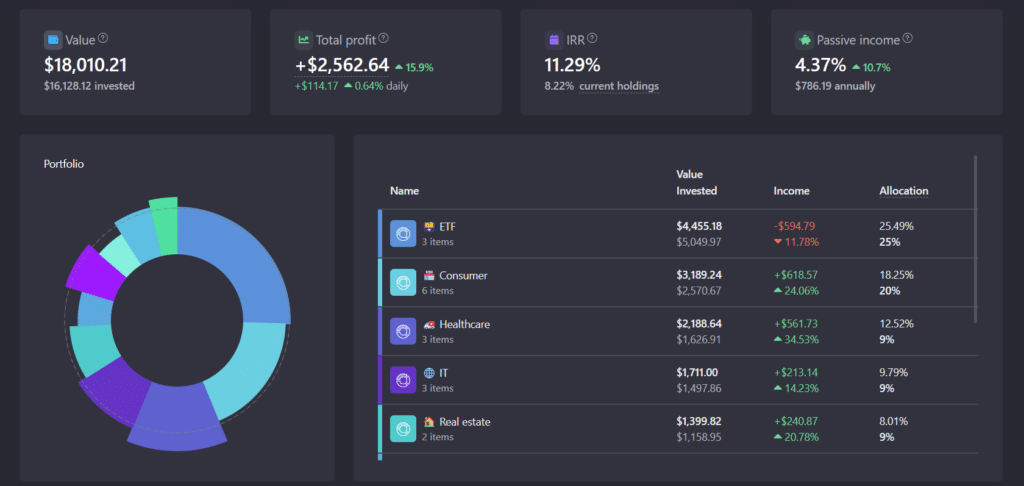Select the bright purple donut chart segment

[x=96, y=272]
